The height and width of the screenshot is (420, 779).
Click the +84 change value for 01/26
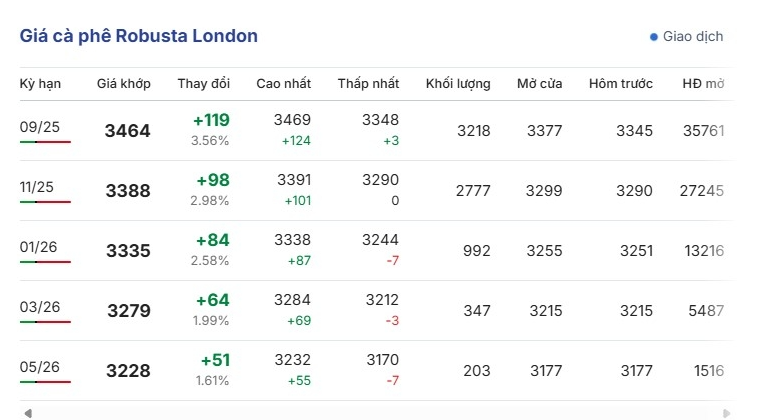[x=212, y=240]
